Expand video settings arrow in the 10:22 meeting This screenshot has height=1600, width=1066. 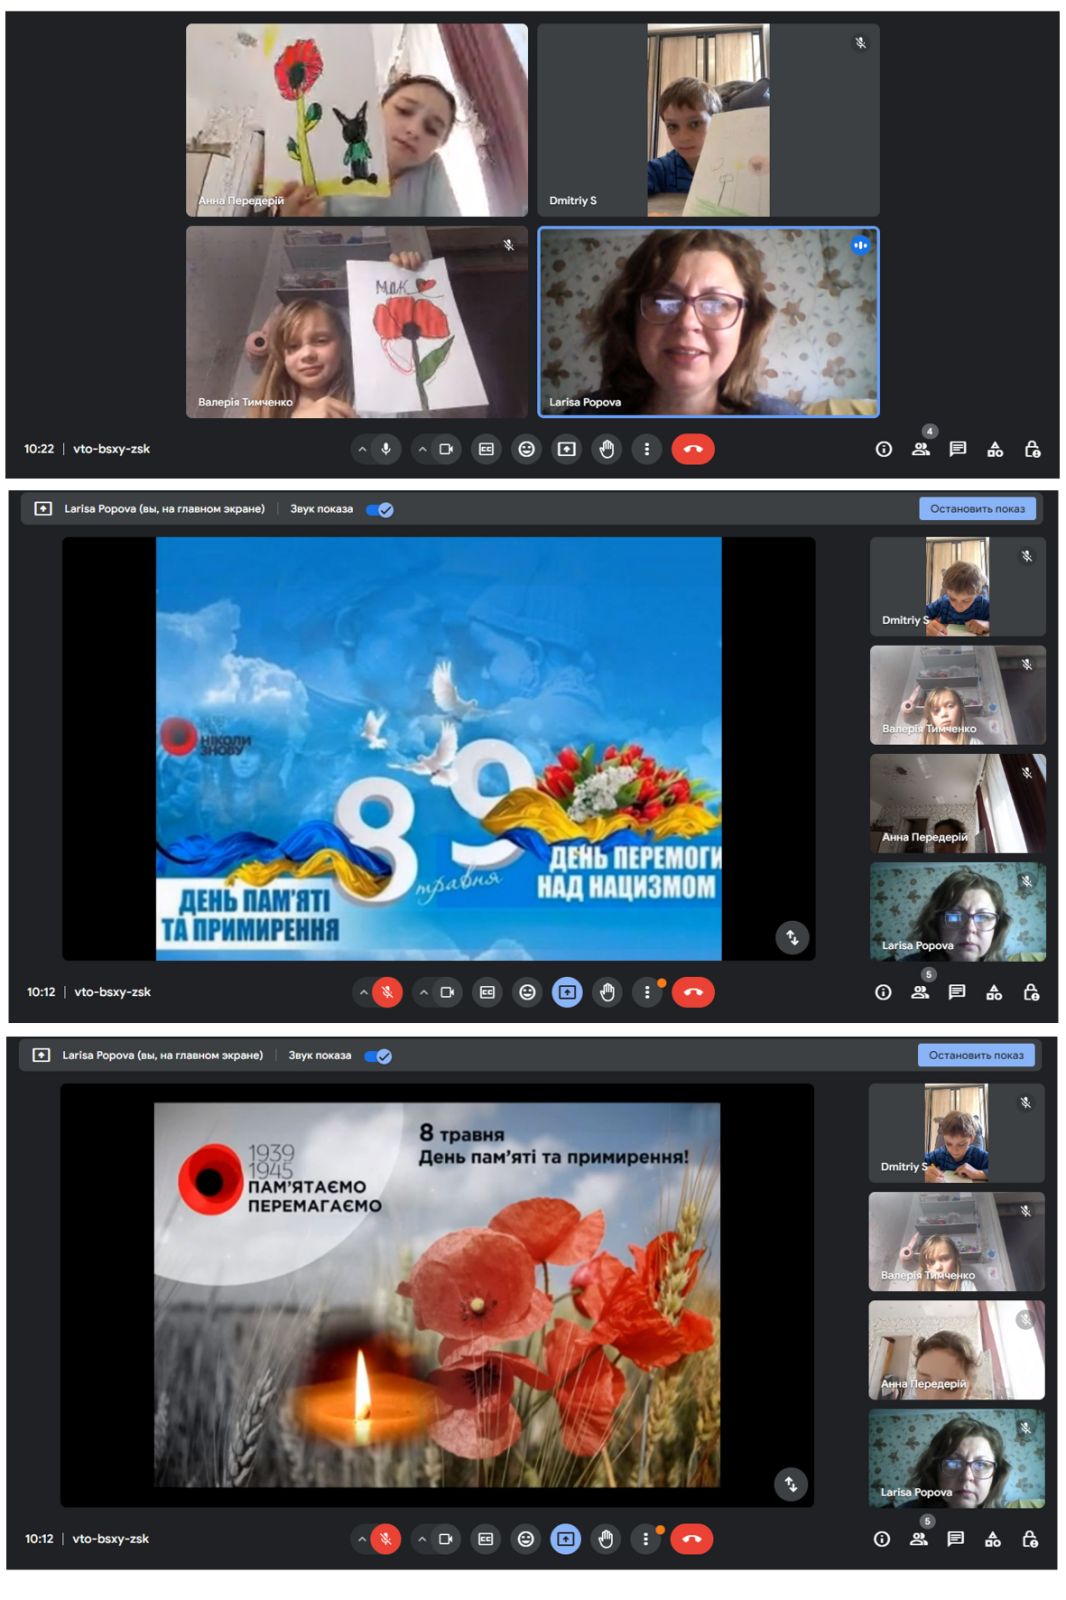pos(422,449)
